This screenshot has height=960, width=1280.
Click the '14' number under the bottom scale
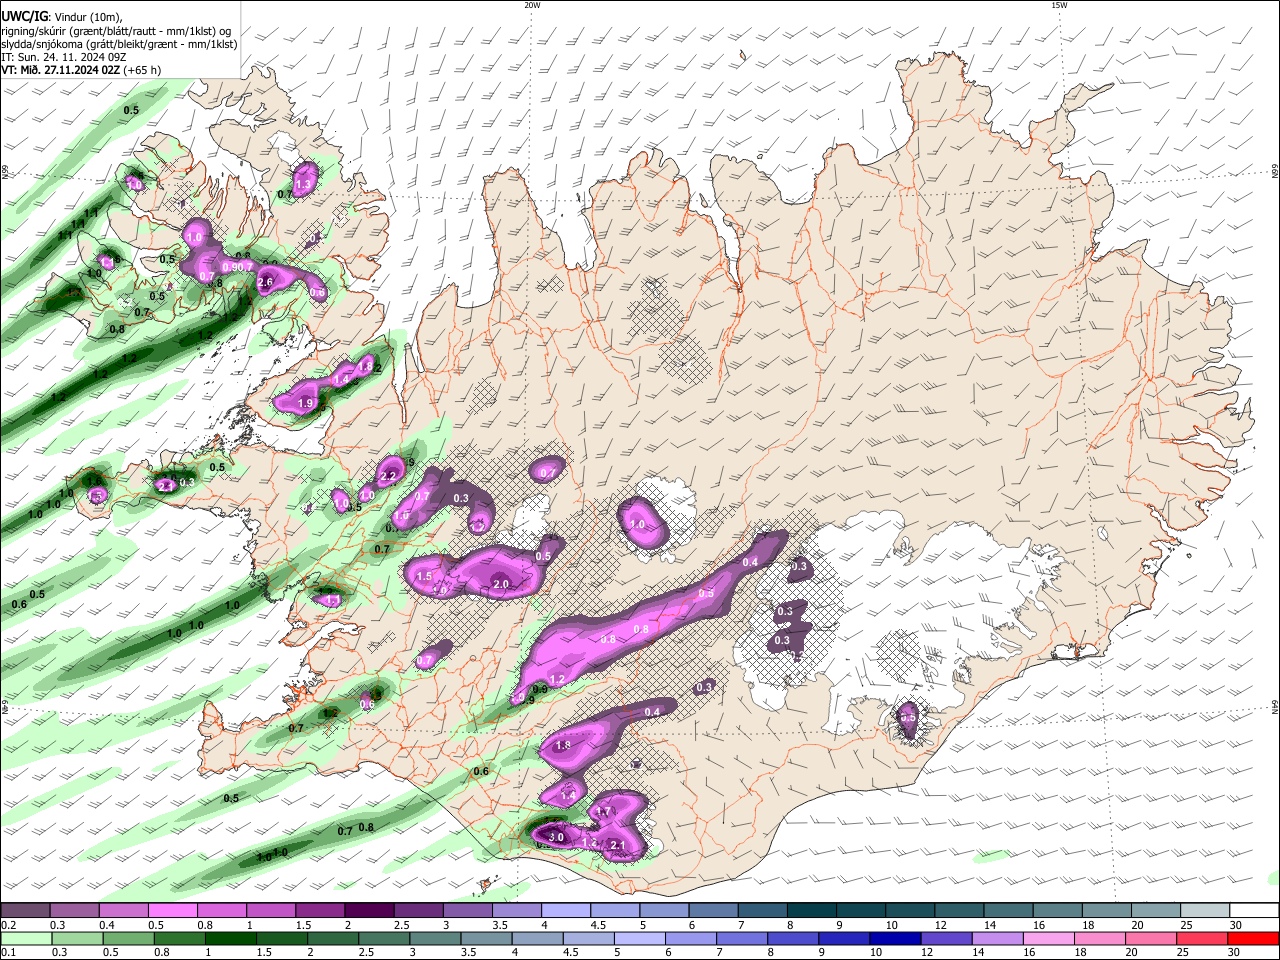coord(980,952)
